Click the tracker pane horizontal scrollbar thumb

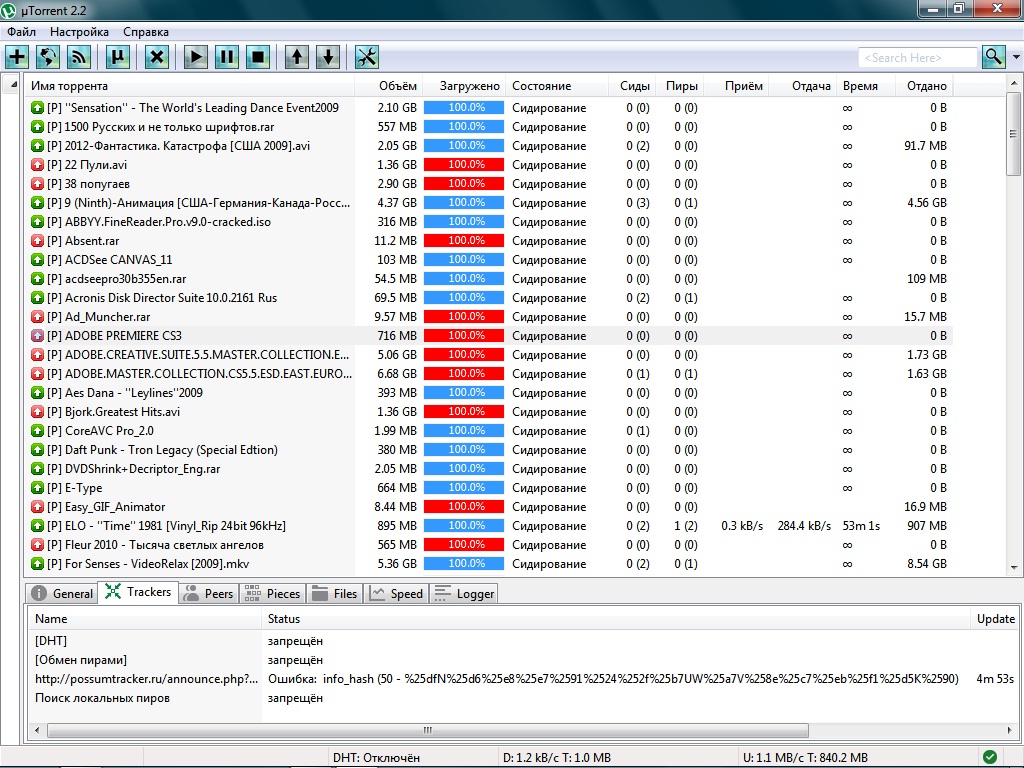(x=428, y=730)
